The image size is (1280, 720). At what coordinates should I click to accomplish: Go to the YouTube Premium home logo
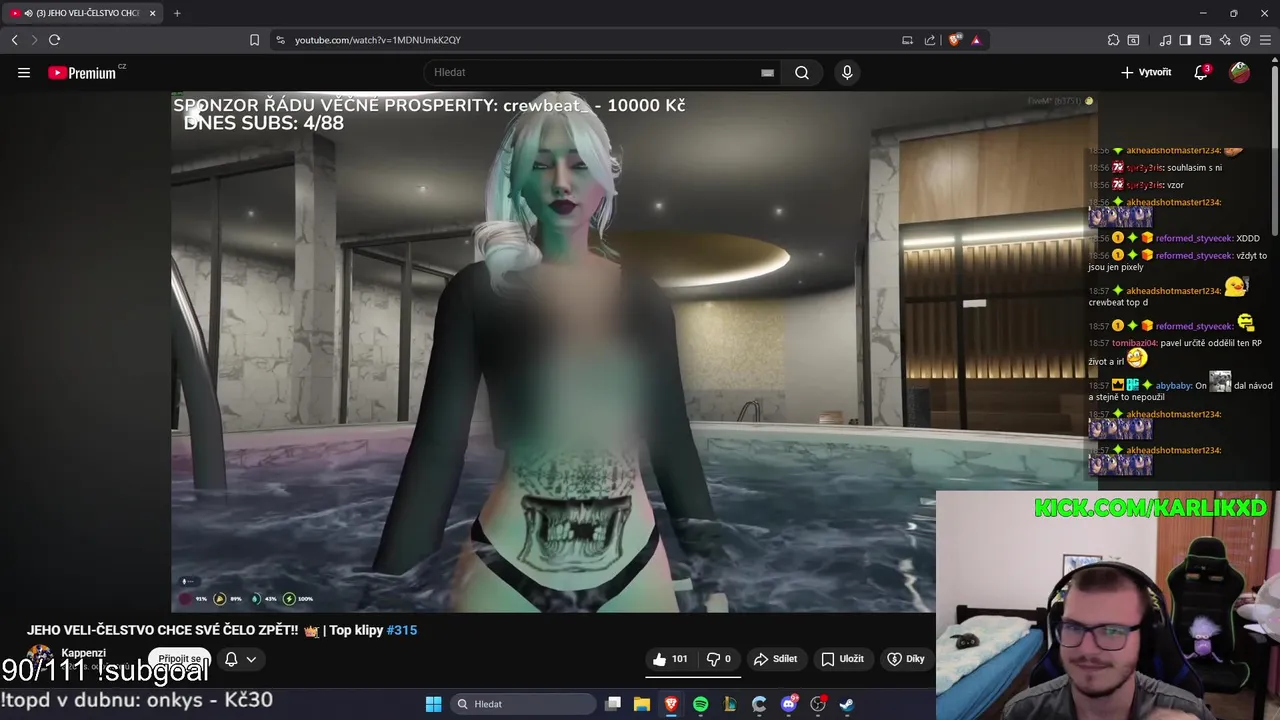[x=82, y=73]
